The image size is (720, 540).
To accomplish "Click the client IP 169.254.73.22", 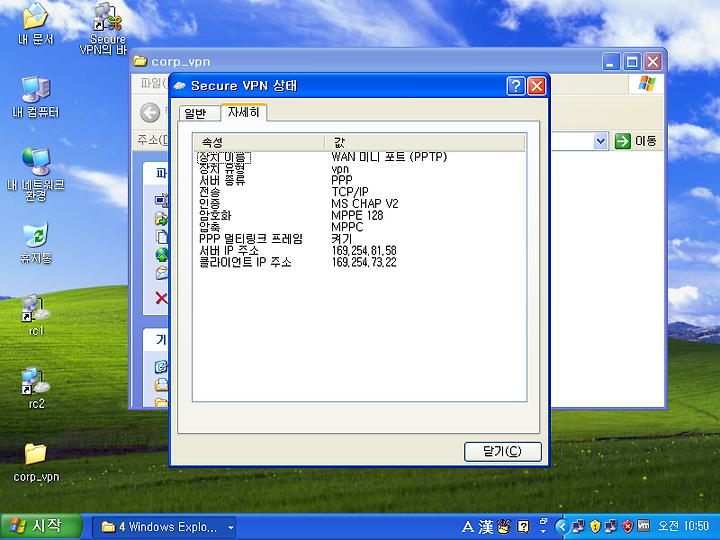I will [x=364, y=262].
